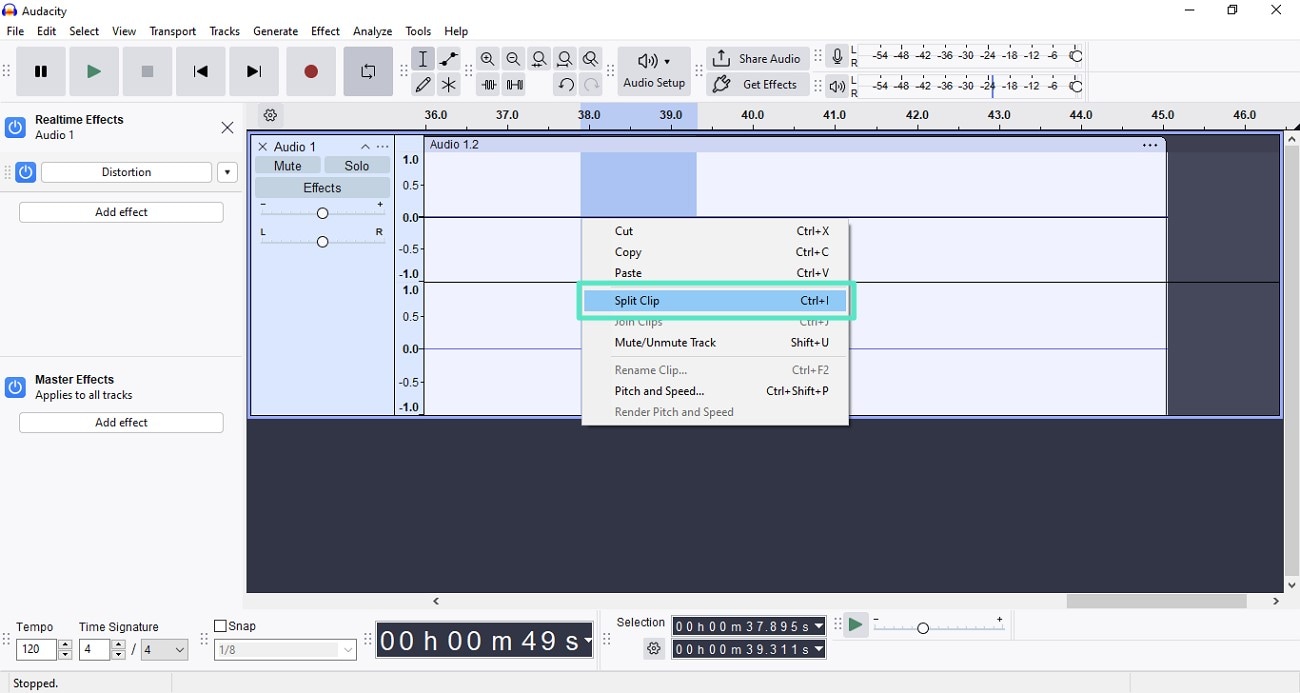This screenshot has height=693, width=1300.
Task: Click Add effect under Realtime Effects
Action: 121,212
